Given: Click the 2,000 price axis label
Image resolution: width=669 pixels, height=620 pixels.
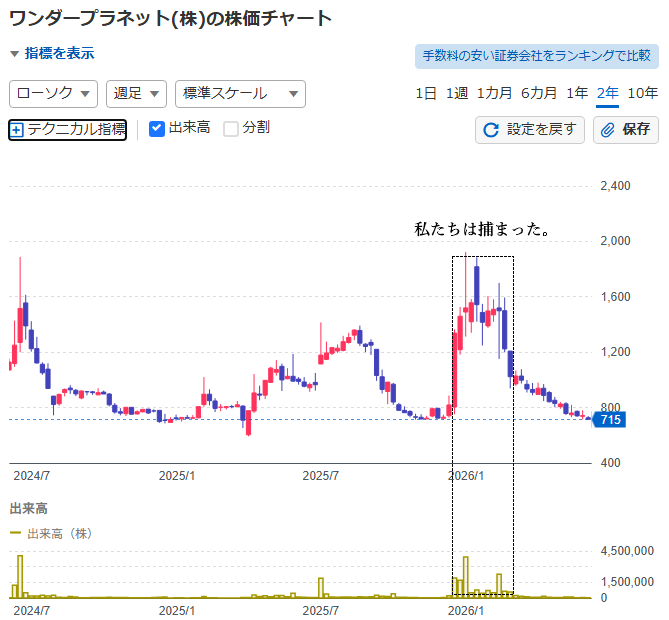Looking at the screenshot, I should [615, 241].
